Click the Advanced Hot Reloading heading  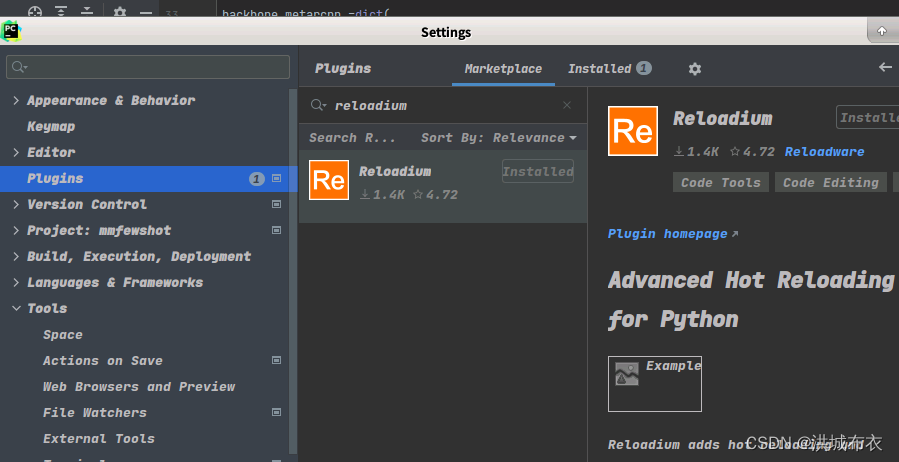pos(751,299)
